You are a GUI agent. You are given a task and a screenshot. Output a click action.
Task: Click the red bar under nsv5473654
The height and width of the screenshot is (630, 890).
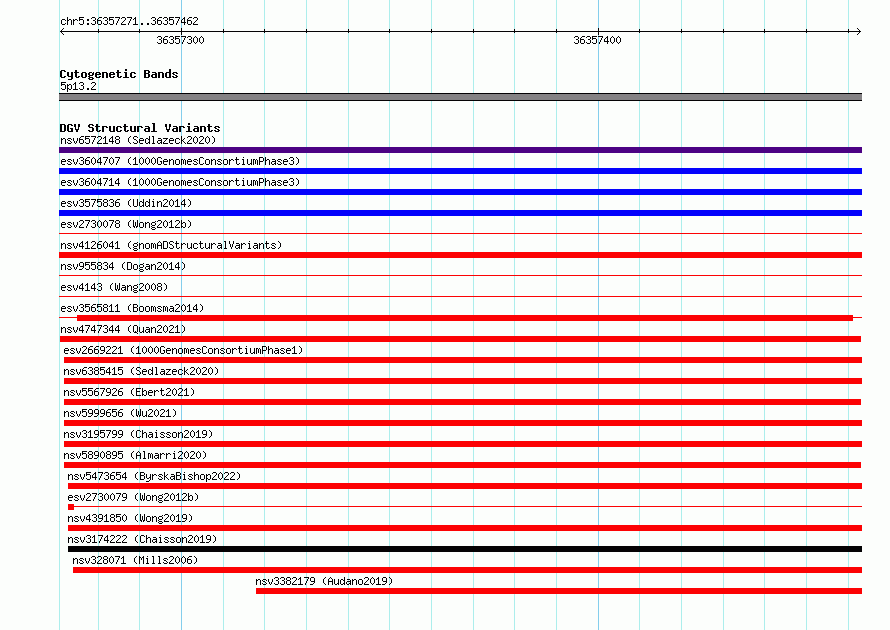click(465, 486)
